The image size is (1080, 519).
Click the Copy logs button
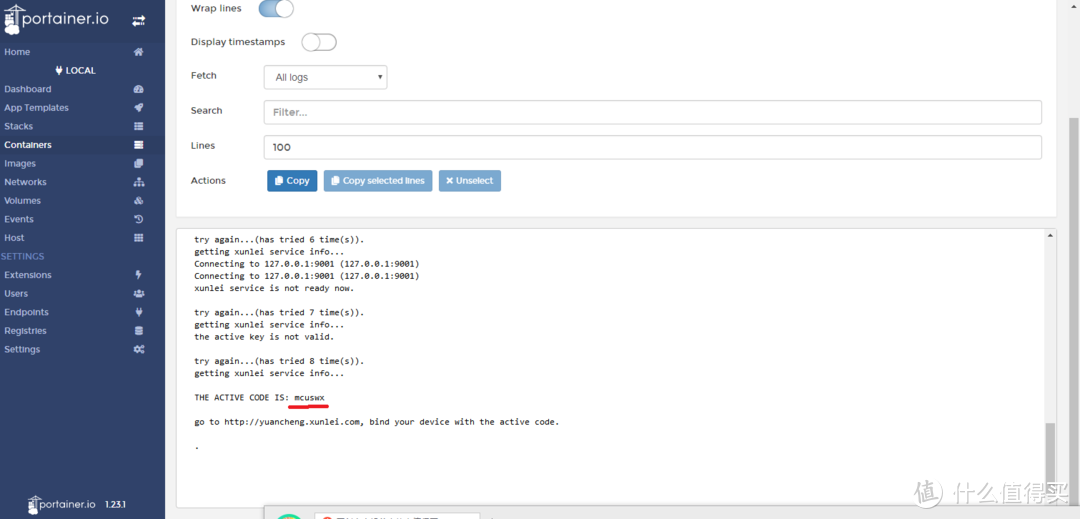(x=292, y=181)
